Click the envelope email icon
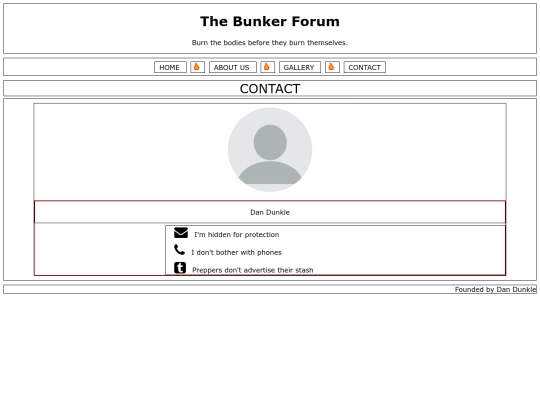The height and width of the screenshot is (405, 540). [x=181, y=233]
